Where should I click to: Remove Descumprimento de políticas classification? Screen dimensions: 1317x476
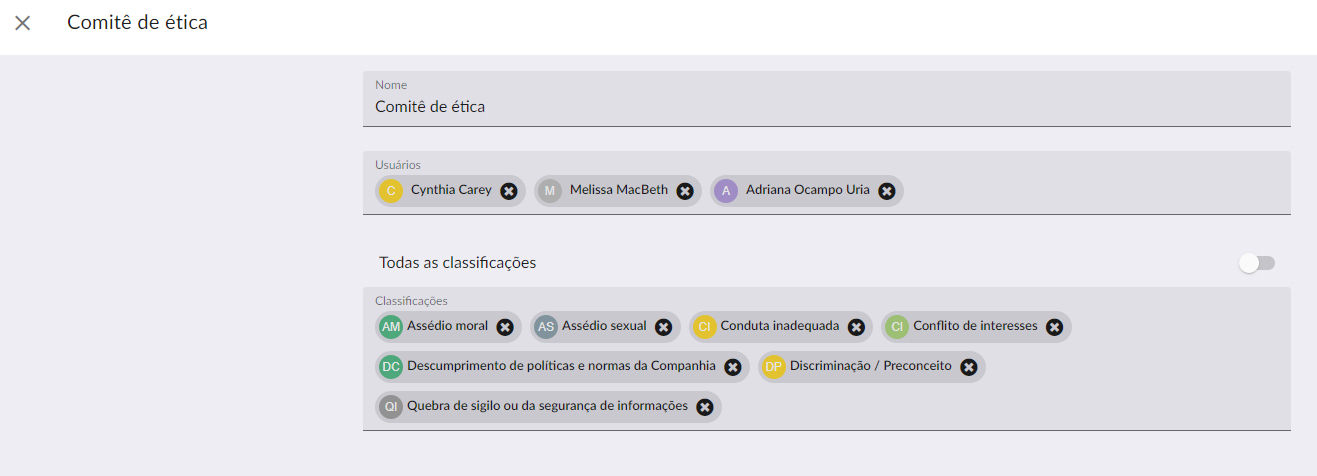coord(733,367)
